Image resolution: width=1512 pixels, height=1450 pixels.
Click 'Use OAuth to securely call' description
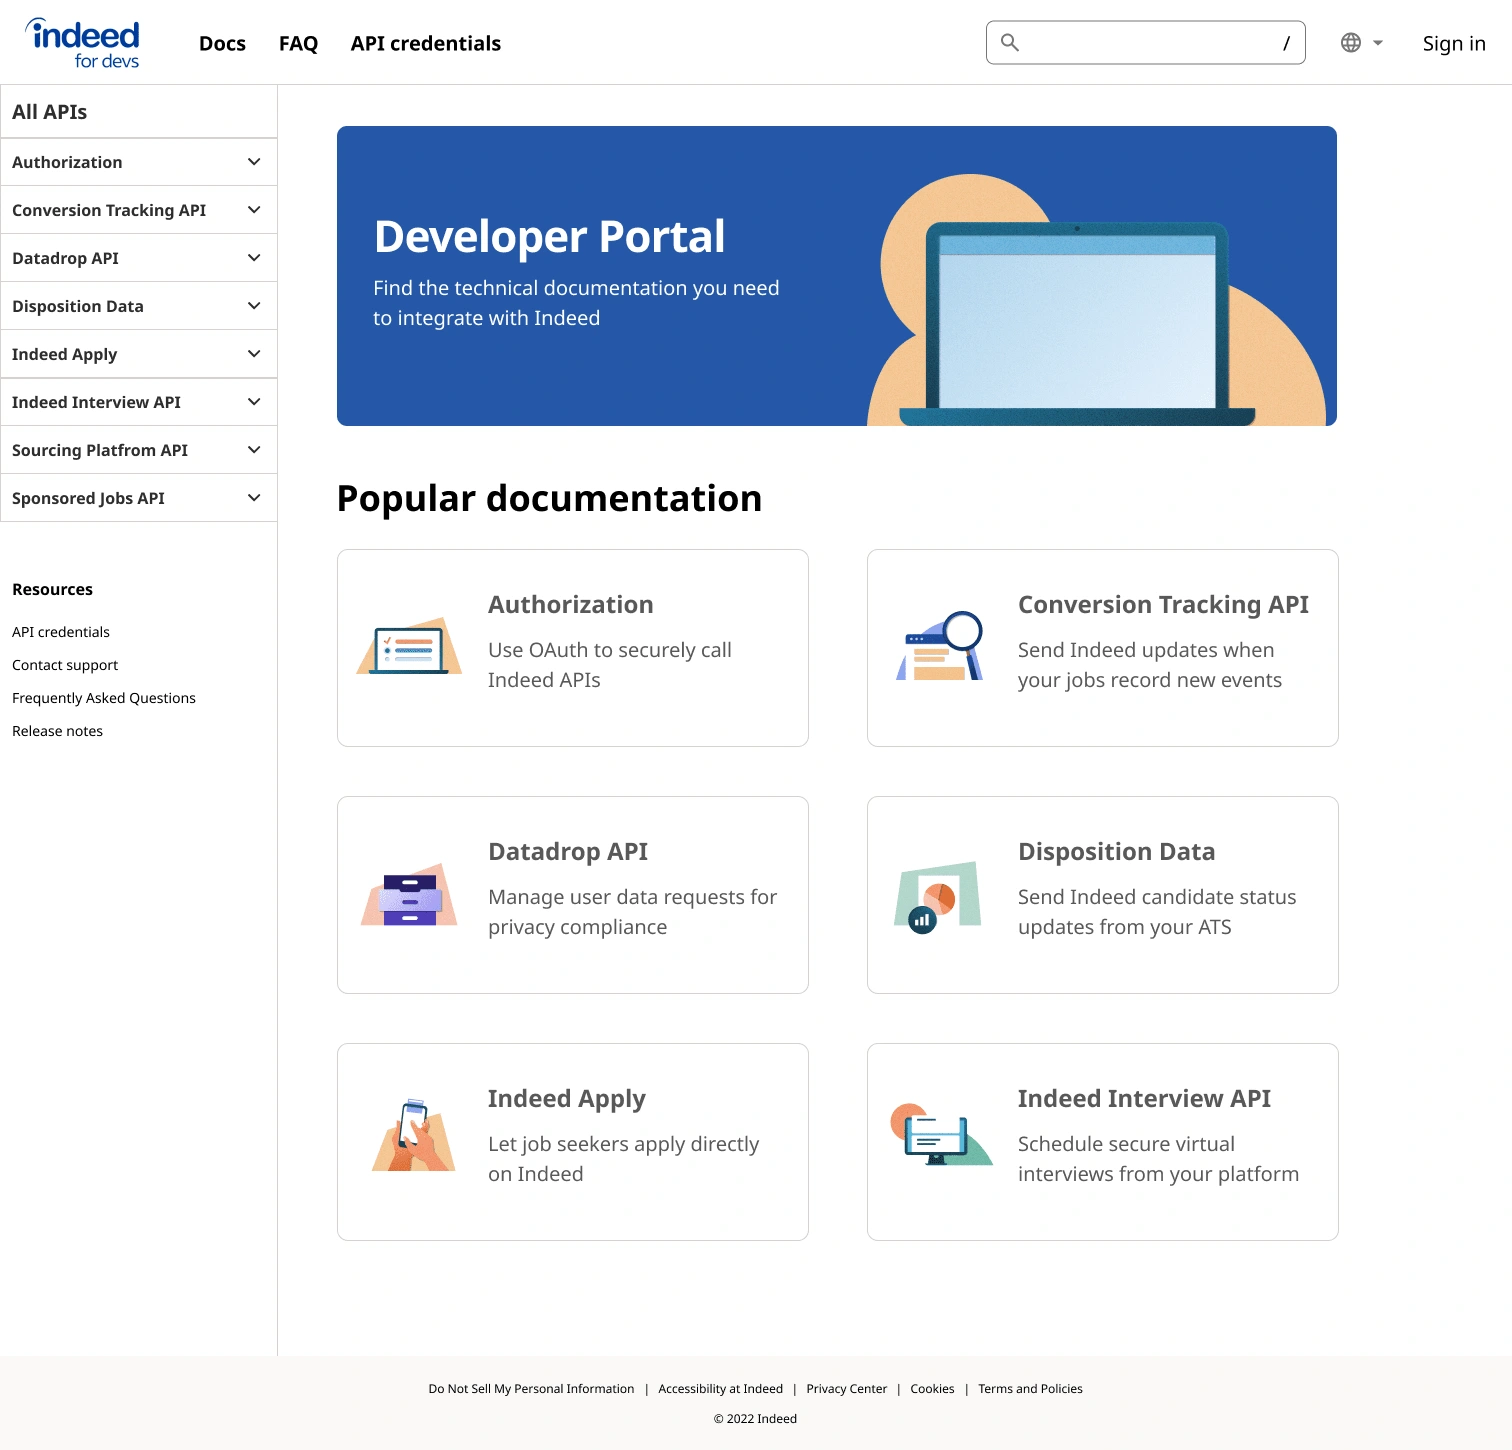coord(610,665)
